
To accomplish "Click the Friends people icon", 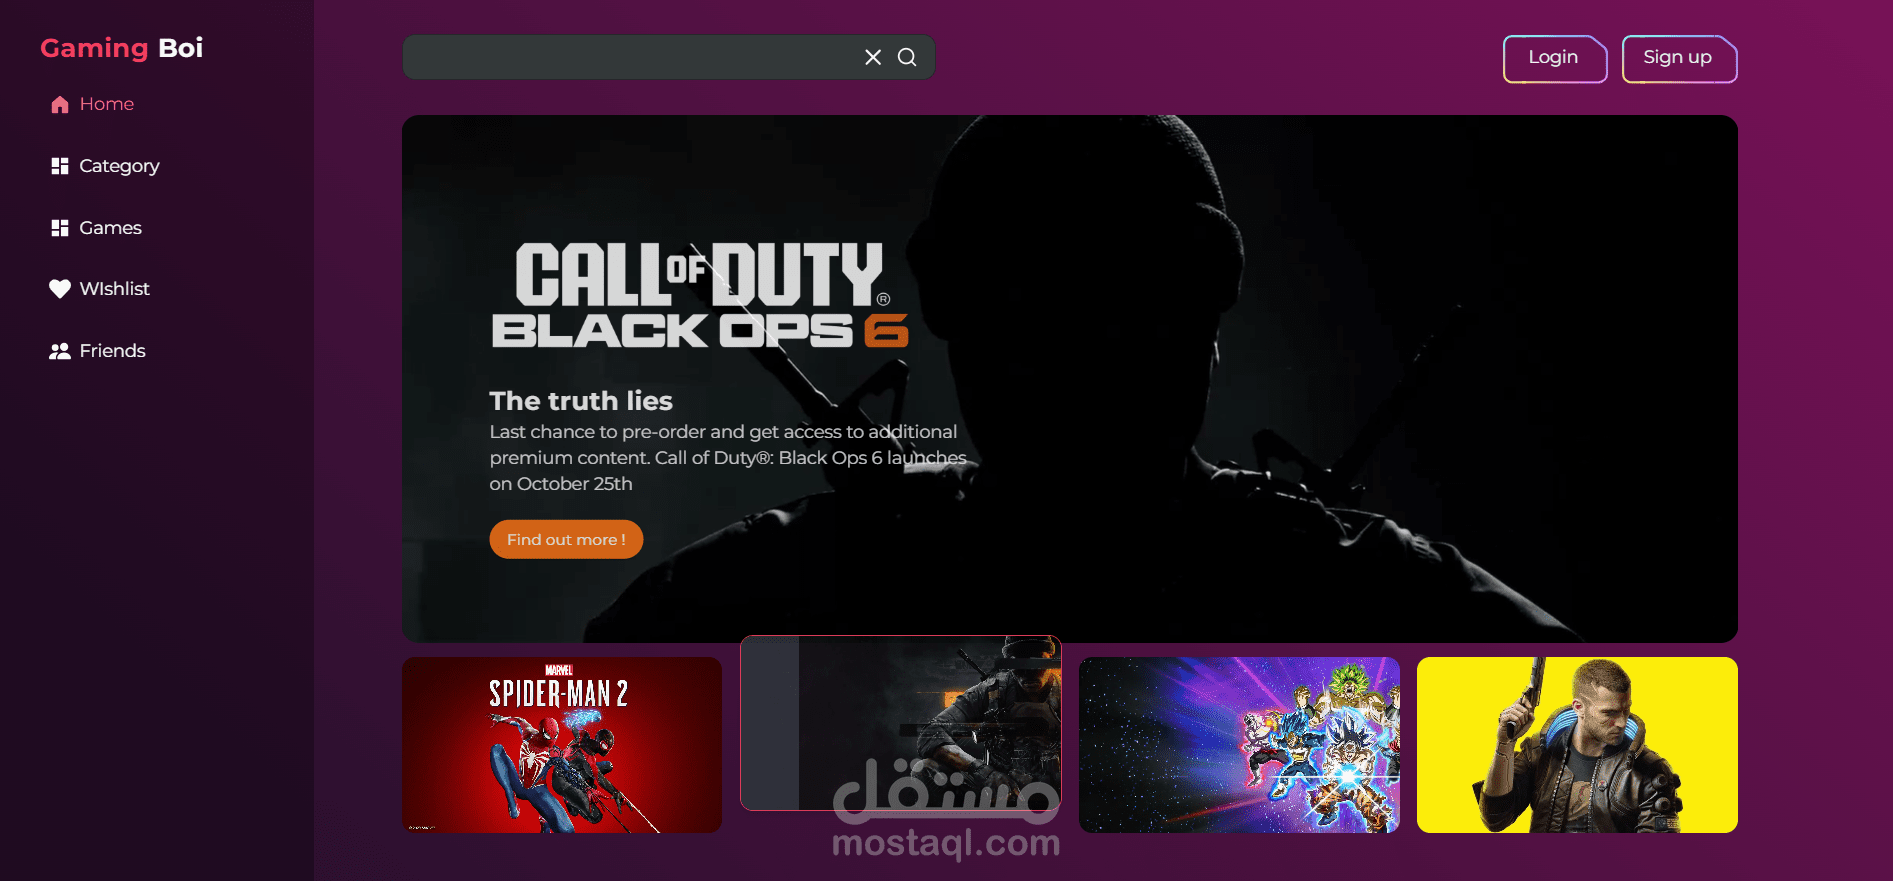I will (60, 351).
